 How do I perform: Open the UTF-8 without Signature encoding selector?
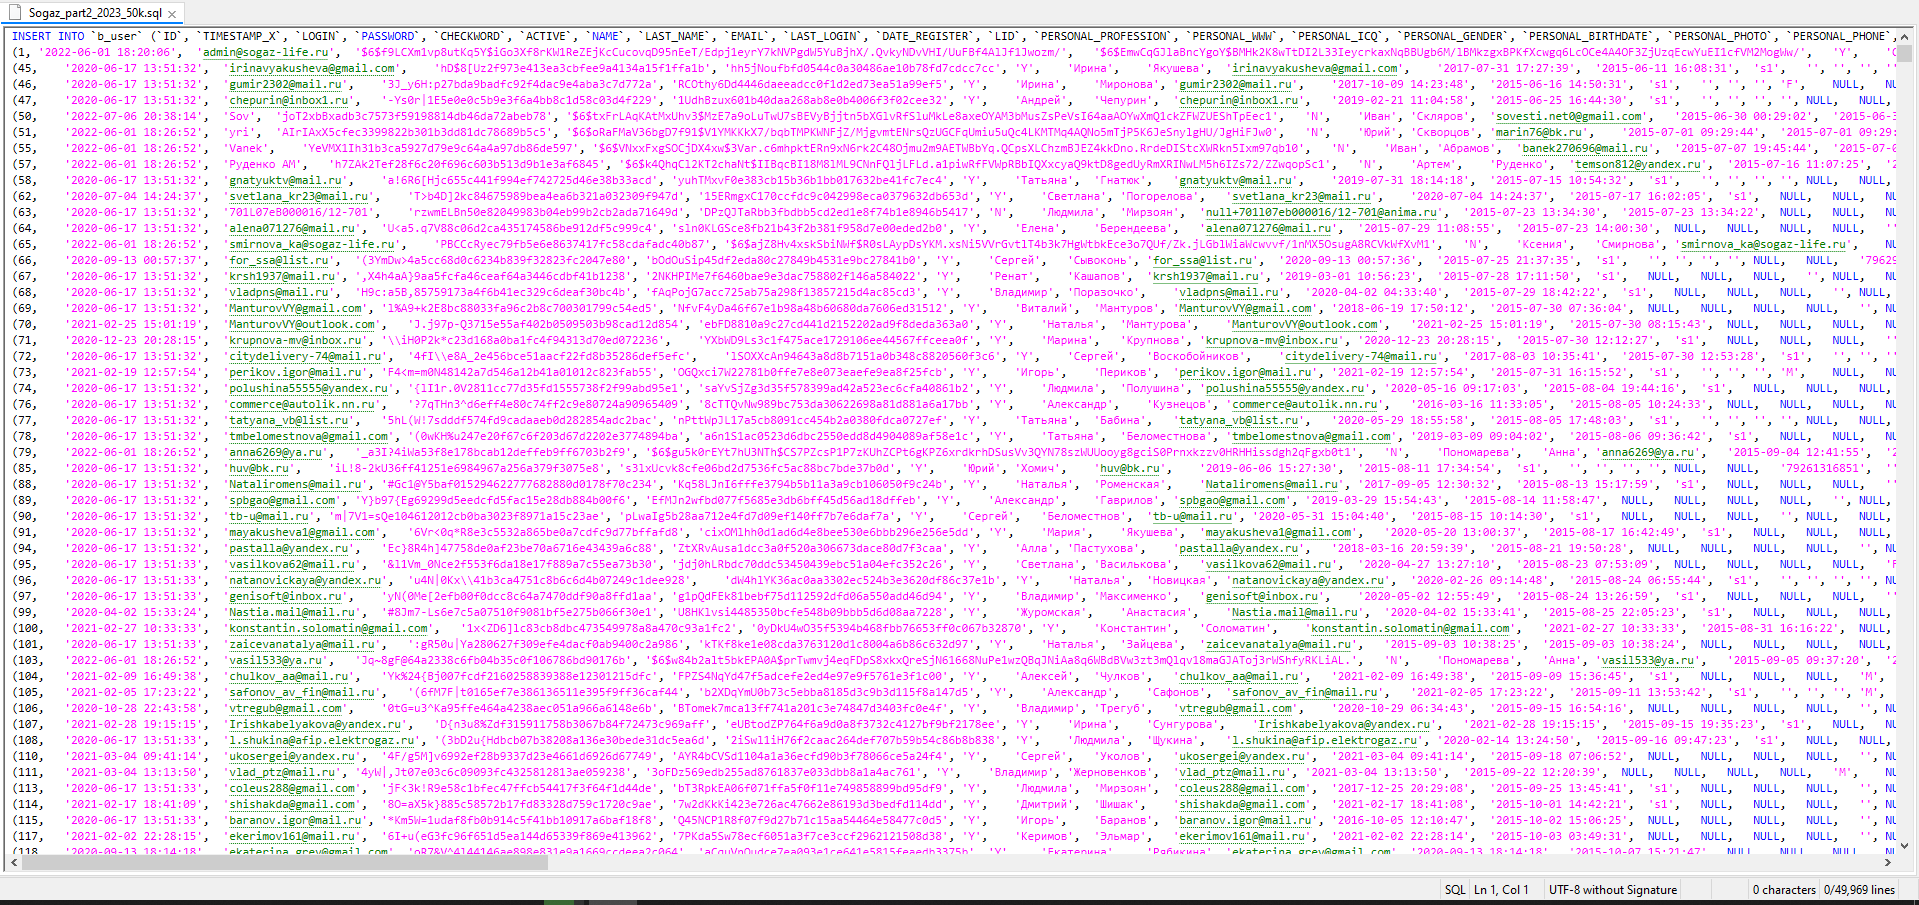[x=1612, y=889]
